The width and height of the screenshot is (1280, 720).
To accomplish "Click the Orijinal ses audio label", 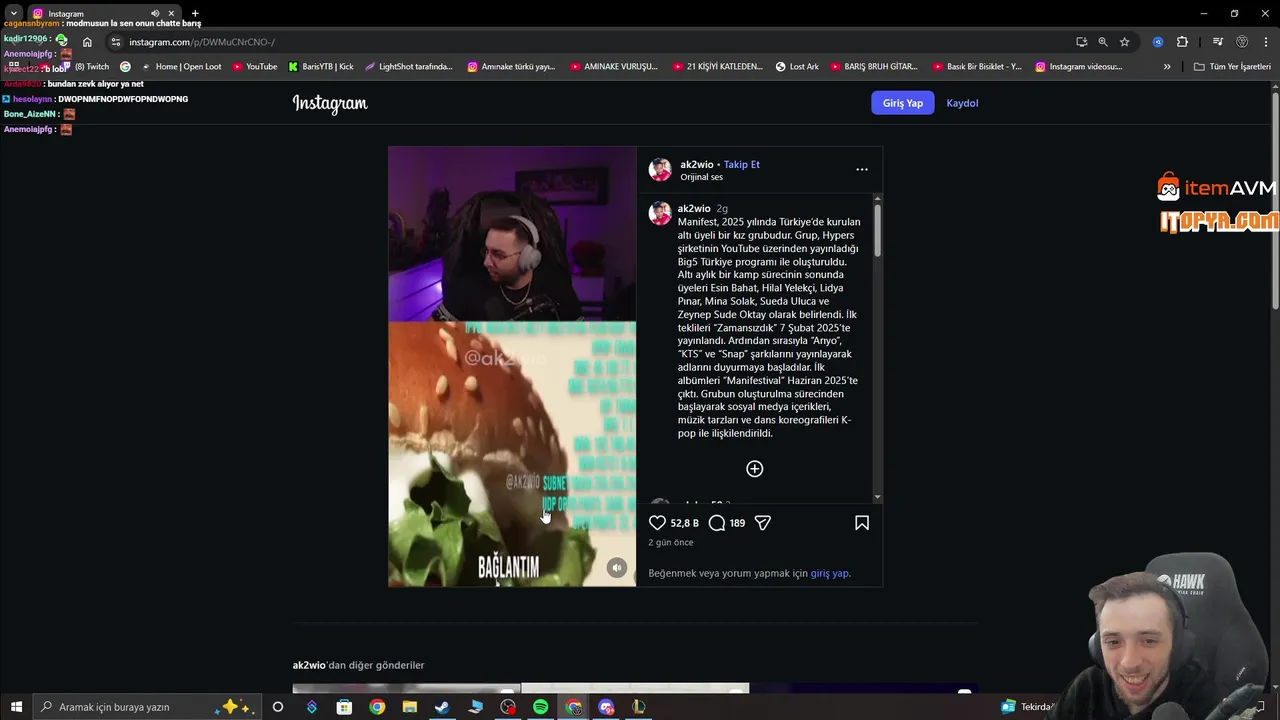I will [x=701, y=177].
